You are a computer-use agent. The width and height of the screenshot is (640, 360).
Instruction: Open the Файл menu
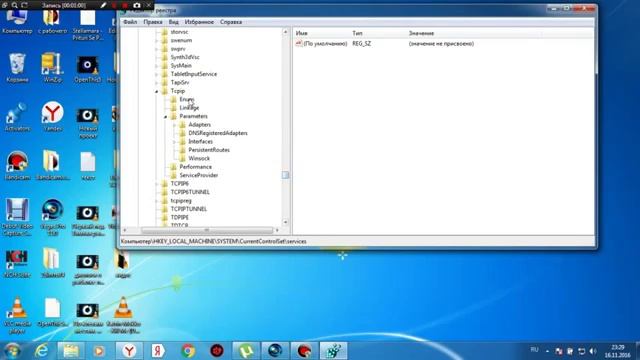pyautogui.click(x=130, y=22)
